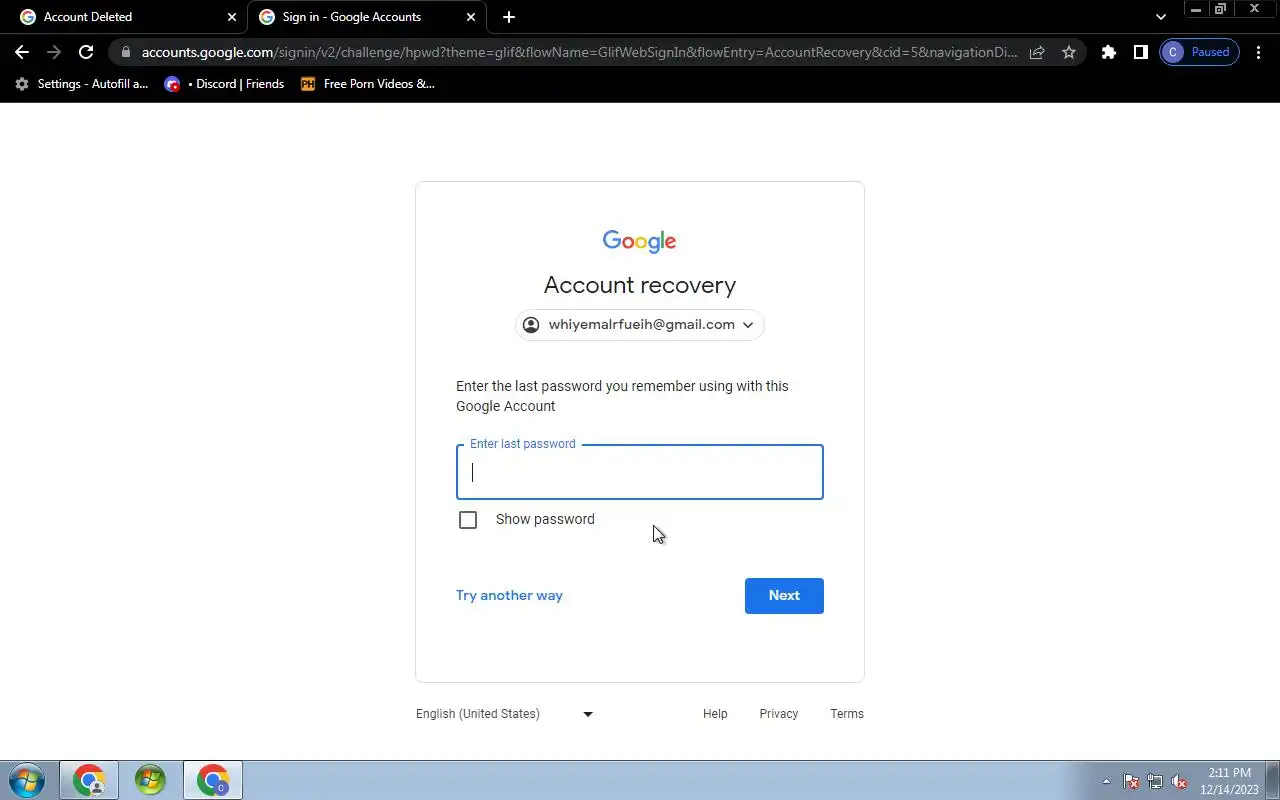1280x800 pixels.
Task: Click the Action Center flag tray icon
Action: tap(1131, 782)
